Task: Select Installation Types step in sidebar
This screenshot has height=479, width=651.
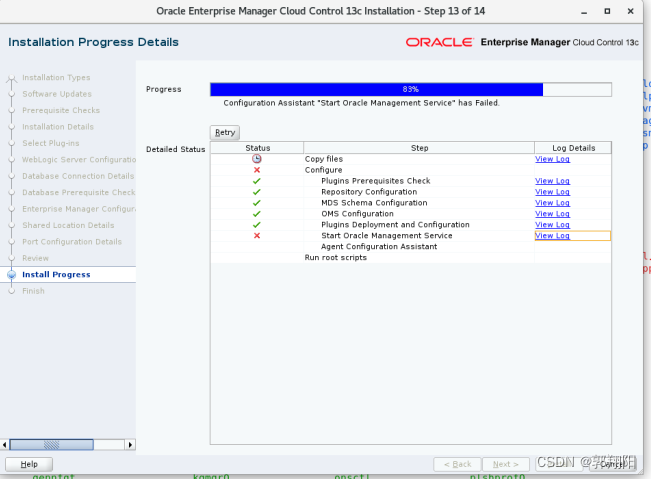Action: tap(56, 78)
